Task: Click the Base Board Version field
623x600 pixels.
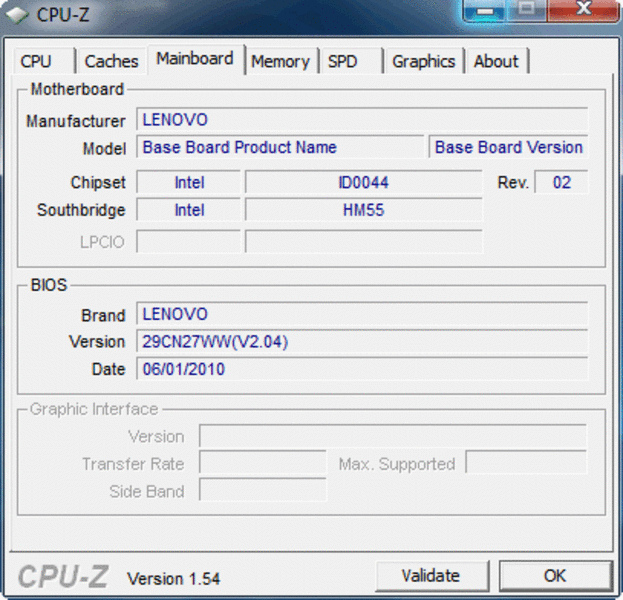Action: click(x=508, y=147)
